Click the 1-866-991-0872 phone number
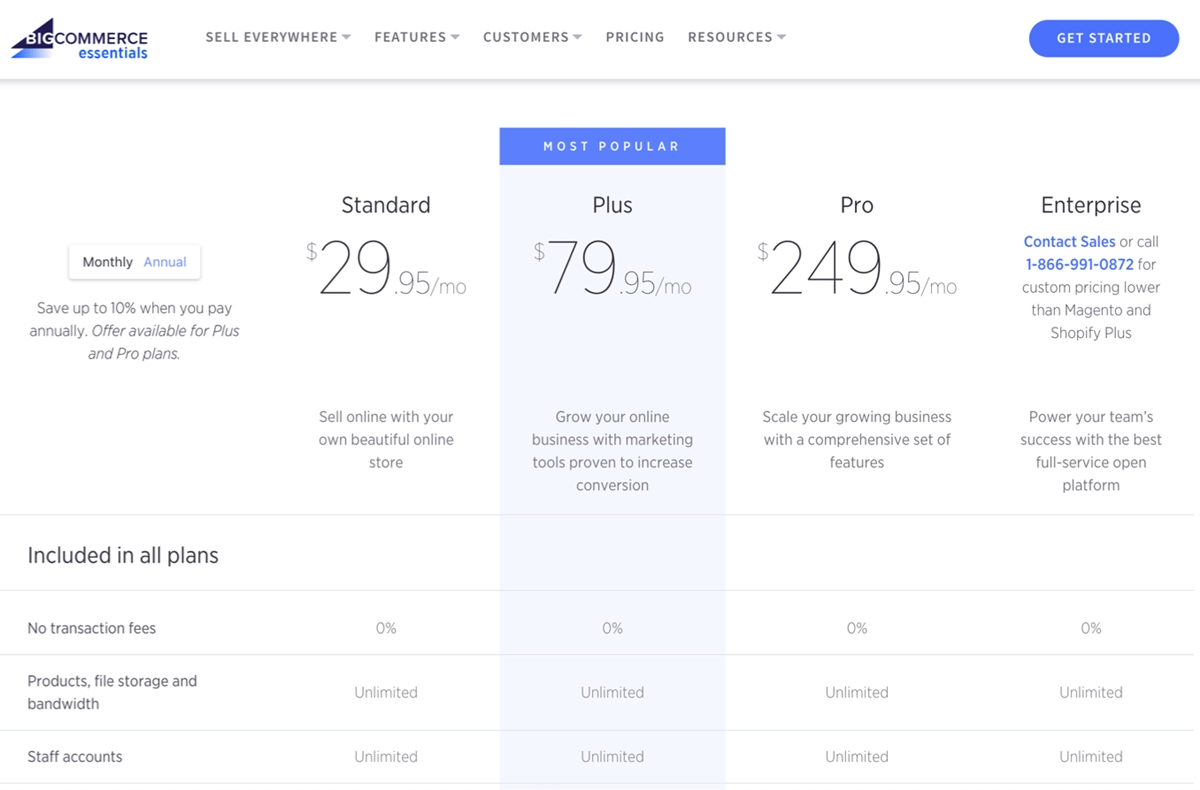The image size is (1200, 790). click(1079, 265)
